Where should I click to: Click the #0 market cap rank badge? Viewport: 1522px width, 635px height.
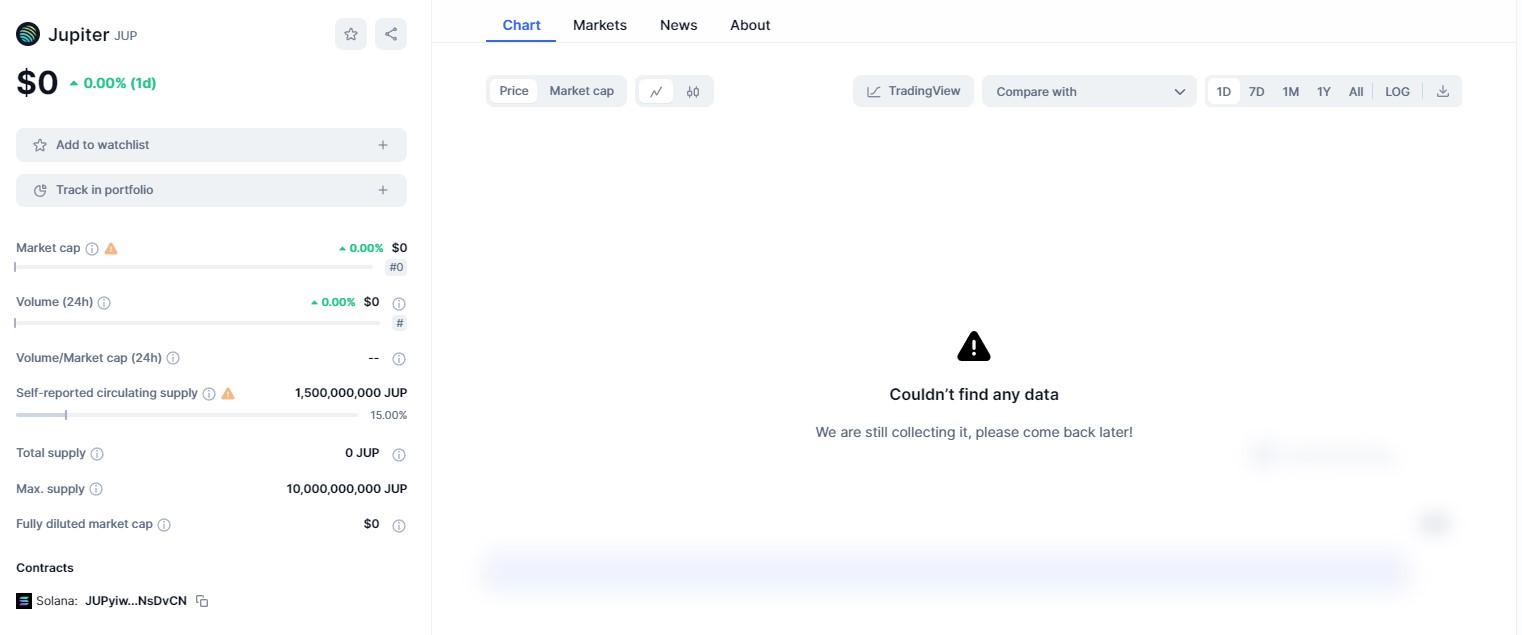[396, 267]
